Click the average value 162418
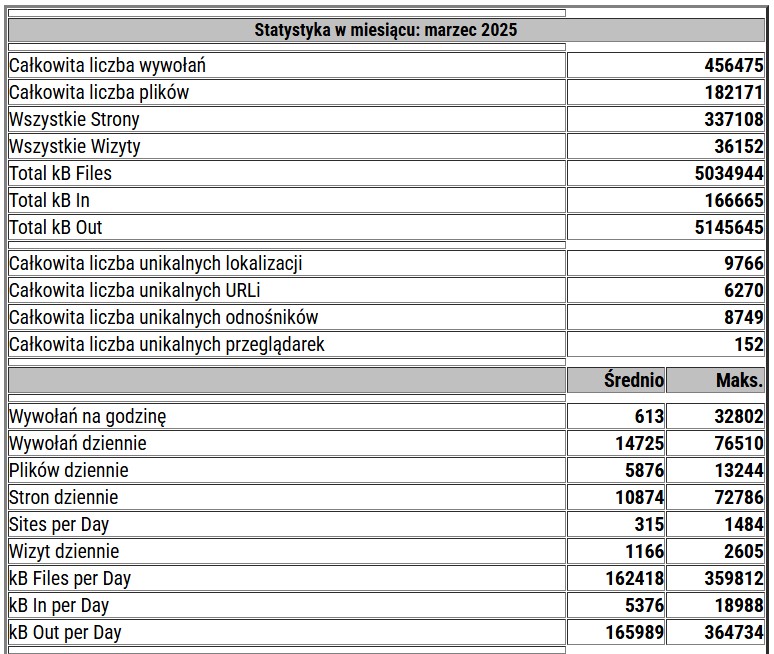The image size is (774, 654). tap(634, 578)
